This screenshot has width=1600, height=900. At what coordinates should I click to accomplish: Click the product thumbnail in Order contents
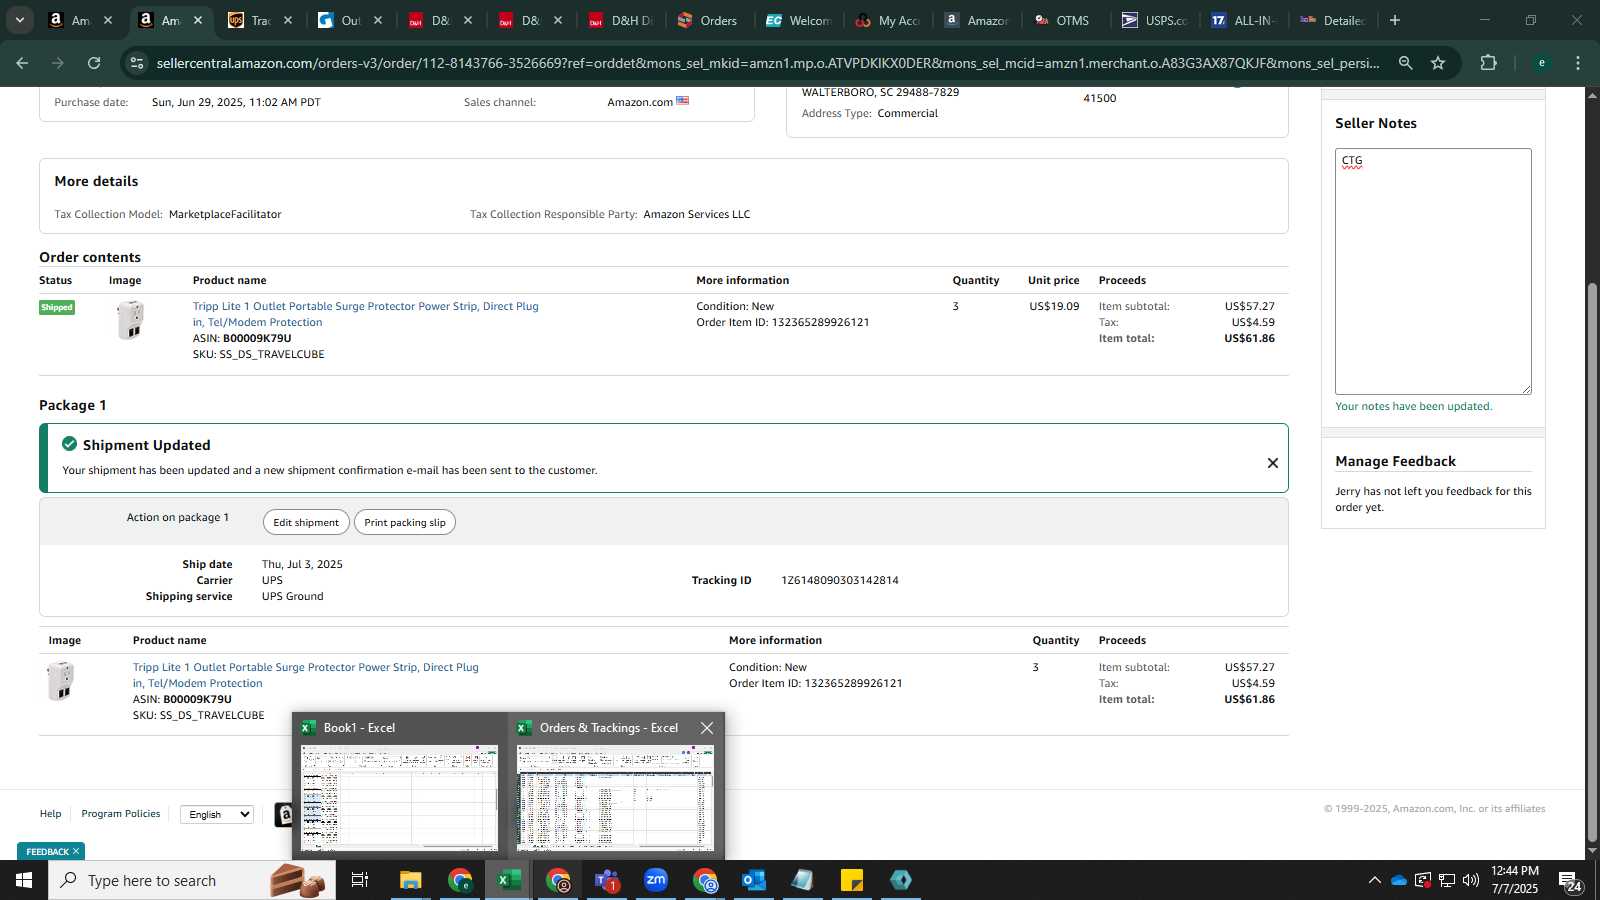click(x=130, y=321)
